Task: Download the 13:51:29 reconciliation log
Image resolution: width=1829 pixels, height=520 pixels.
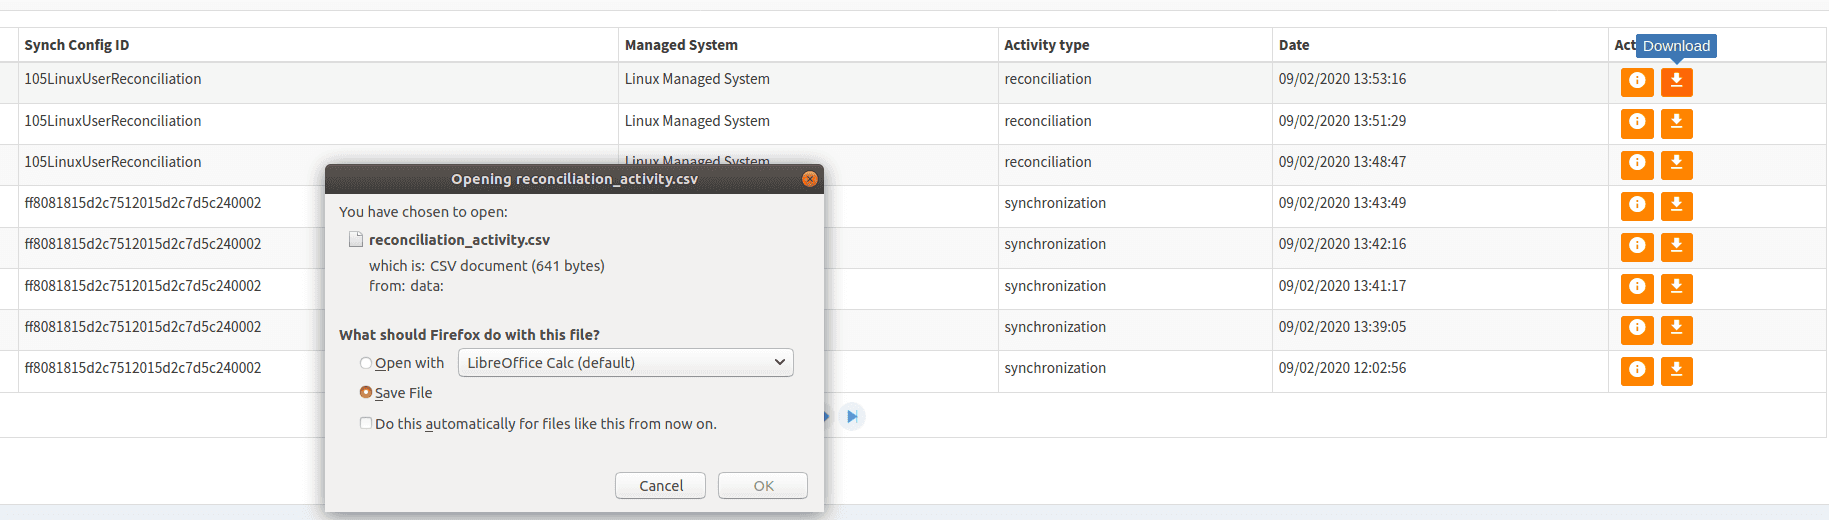Action: pyautogui.click(x=1676, y=123)
